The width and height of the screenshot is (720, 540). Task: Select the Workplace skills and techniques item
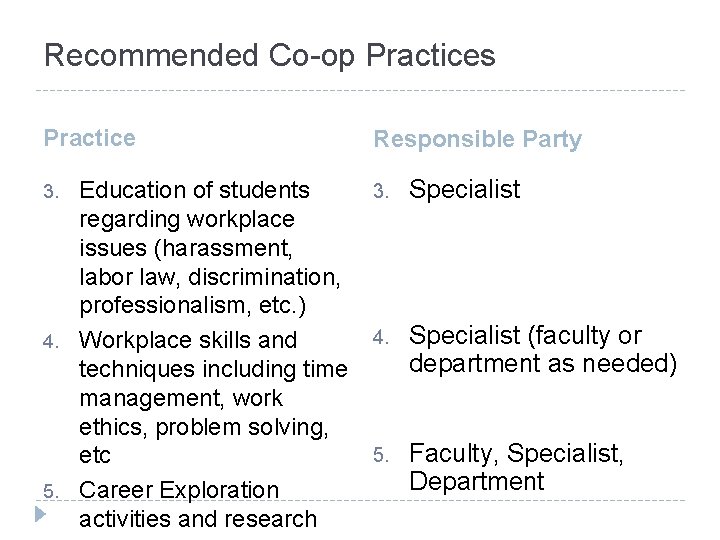click(188, 338)
